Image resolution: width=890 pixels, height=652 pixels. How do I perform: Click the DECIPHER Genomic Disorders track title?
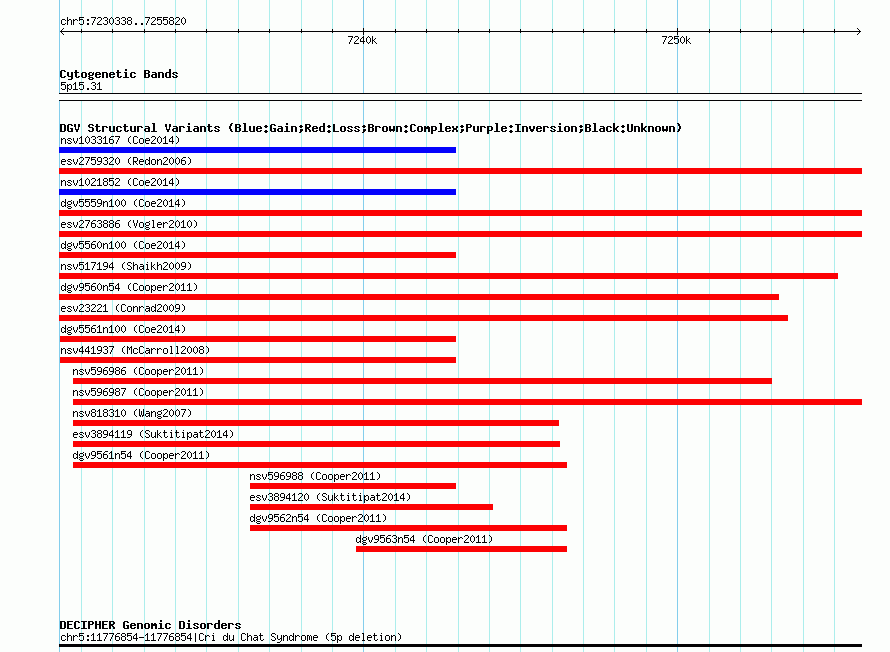click(x=150, y=625)
